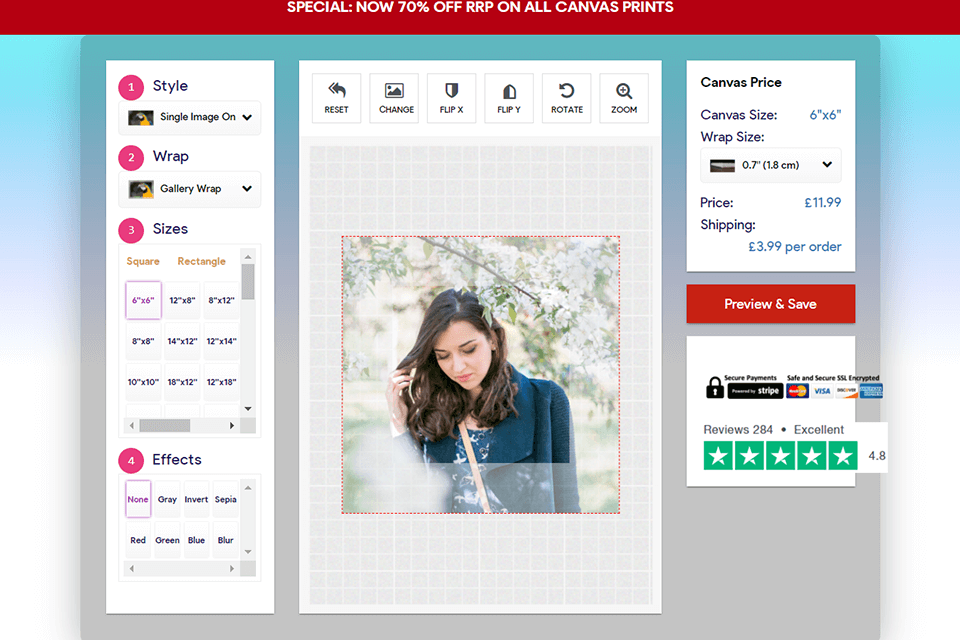This screenshot has width=960, height=640.
Task: Click the Sizes list scroll up arrow
Action: (x=248, y=257)
